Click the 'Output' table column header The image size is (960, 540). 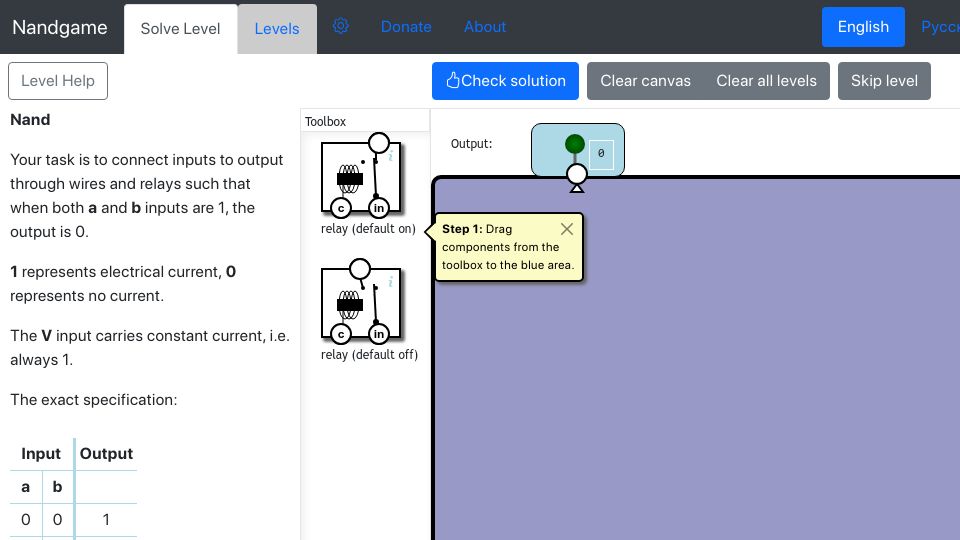coord(106,454)
